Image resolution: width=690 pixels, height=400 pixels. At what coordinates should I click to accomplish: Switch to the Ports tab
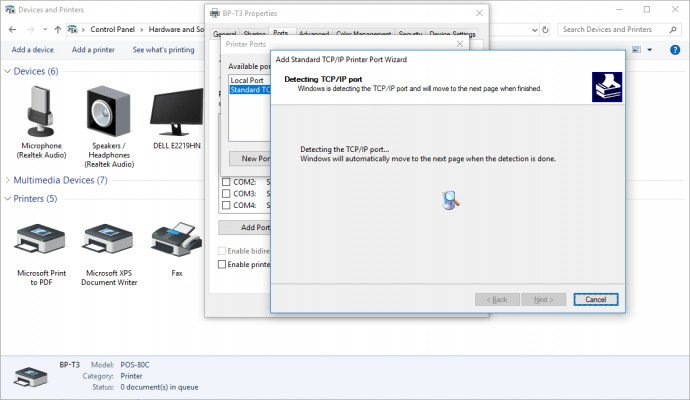pyautogui.click(x=280, y=33)
